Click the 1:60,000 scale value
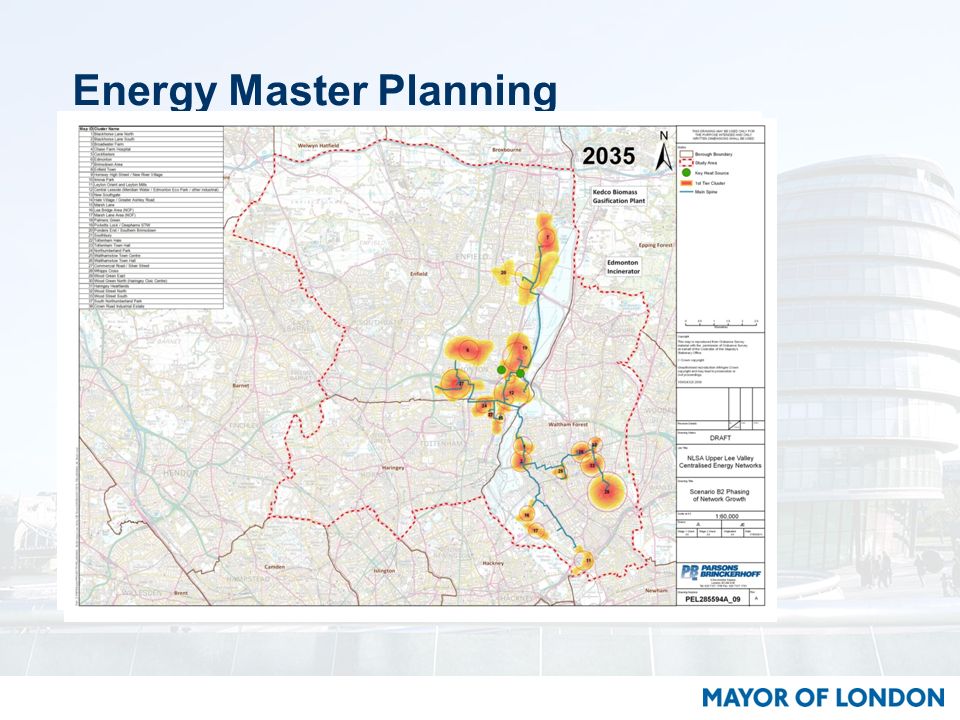960x720 pixels. 729,516
